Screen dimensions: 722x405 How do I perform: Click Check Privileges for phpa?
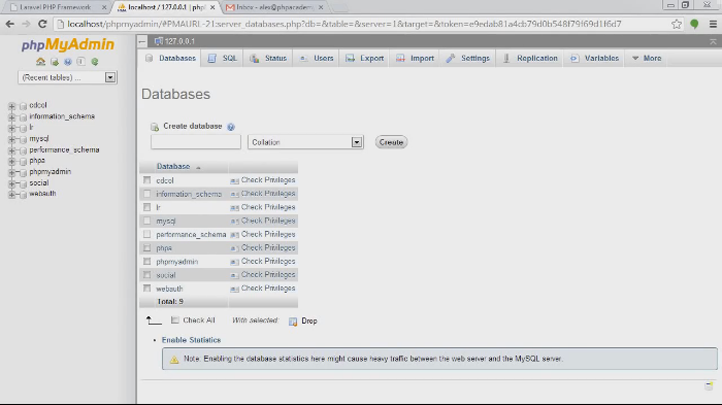[268, 248]
